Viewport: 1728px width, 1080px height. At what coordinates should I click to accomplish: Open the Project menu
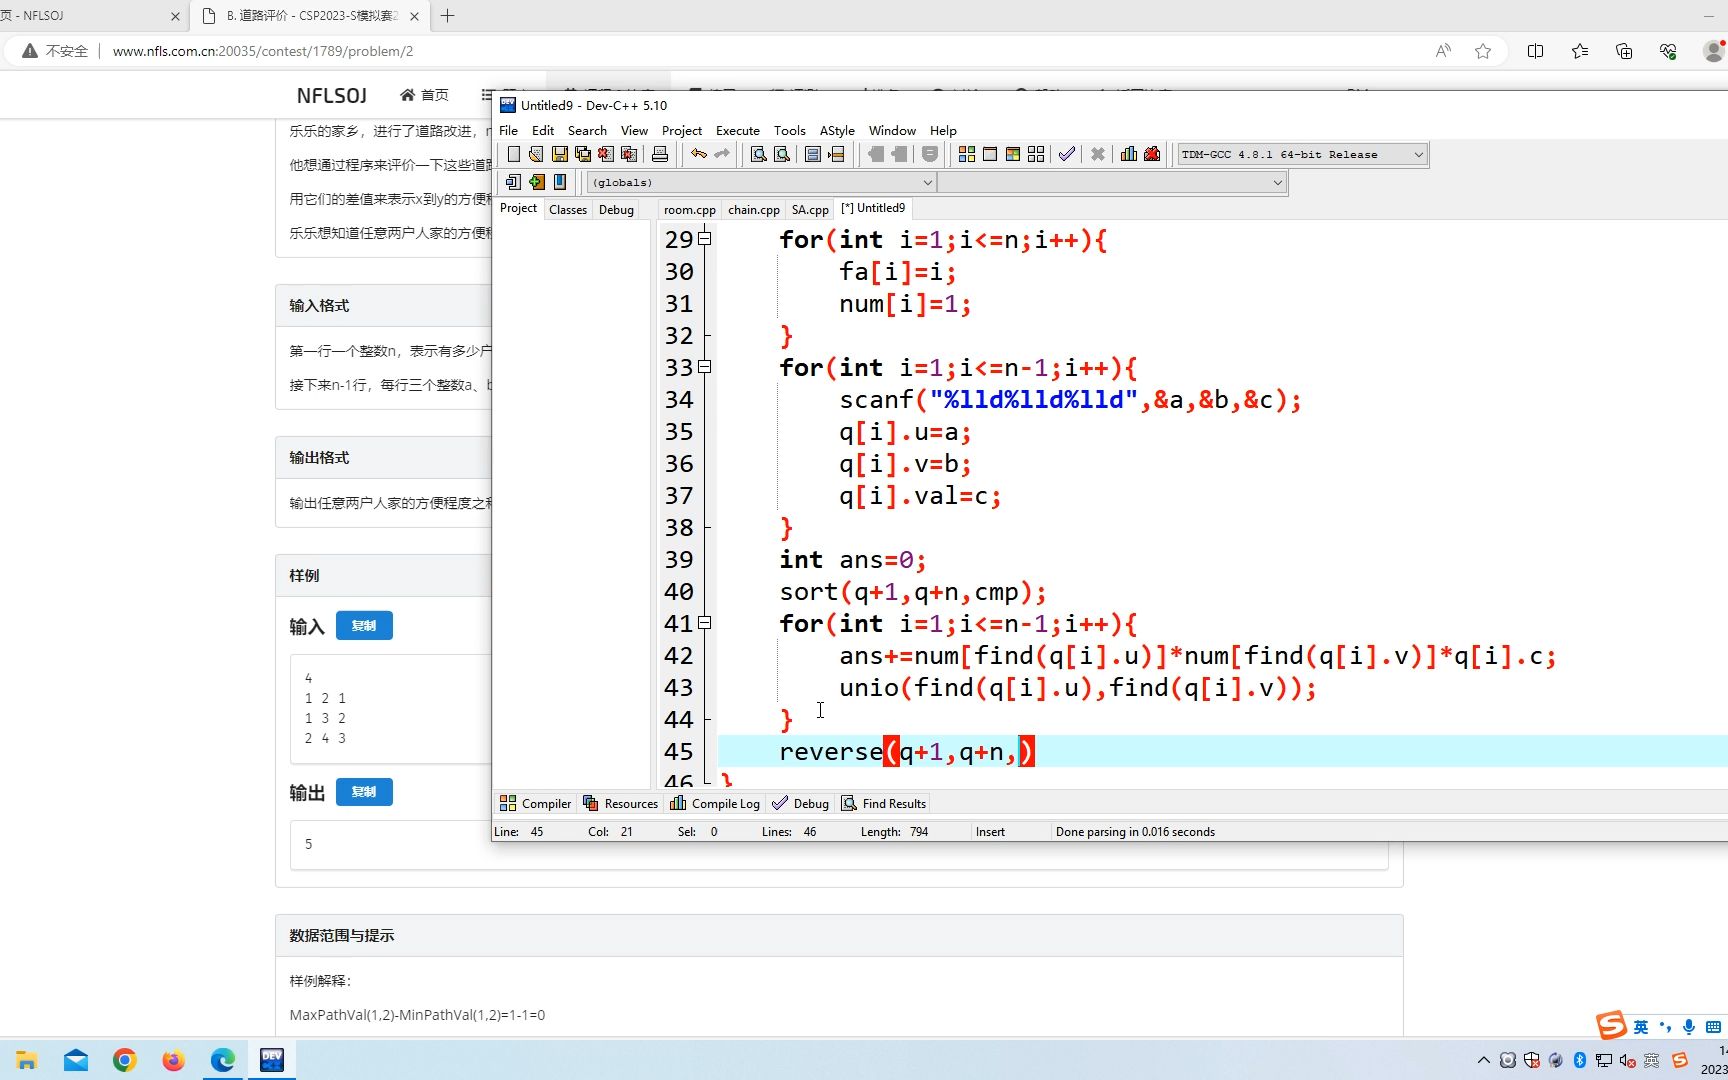click(x=682, y=130)
